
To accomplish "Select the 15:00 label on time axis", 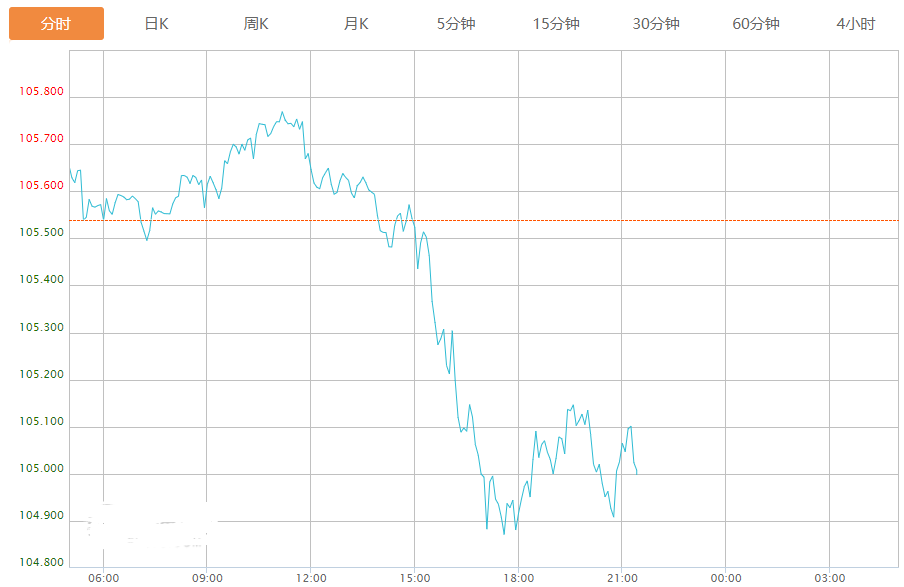I will coord(414,578).
